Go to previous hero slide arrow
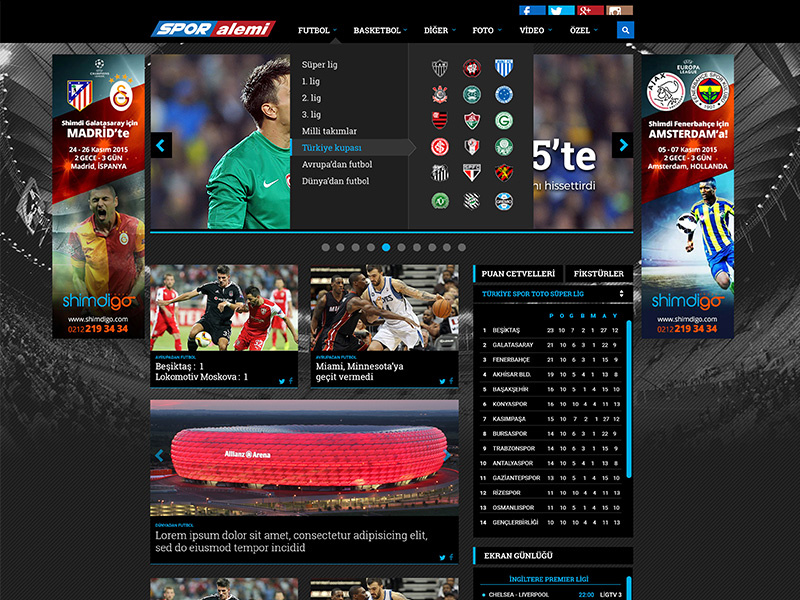Screen dimensions: 800x600 (161, 145)
